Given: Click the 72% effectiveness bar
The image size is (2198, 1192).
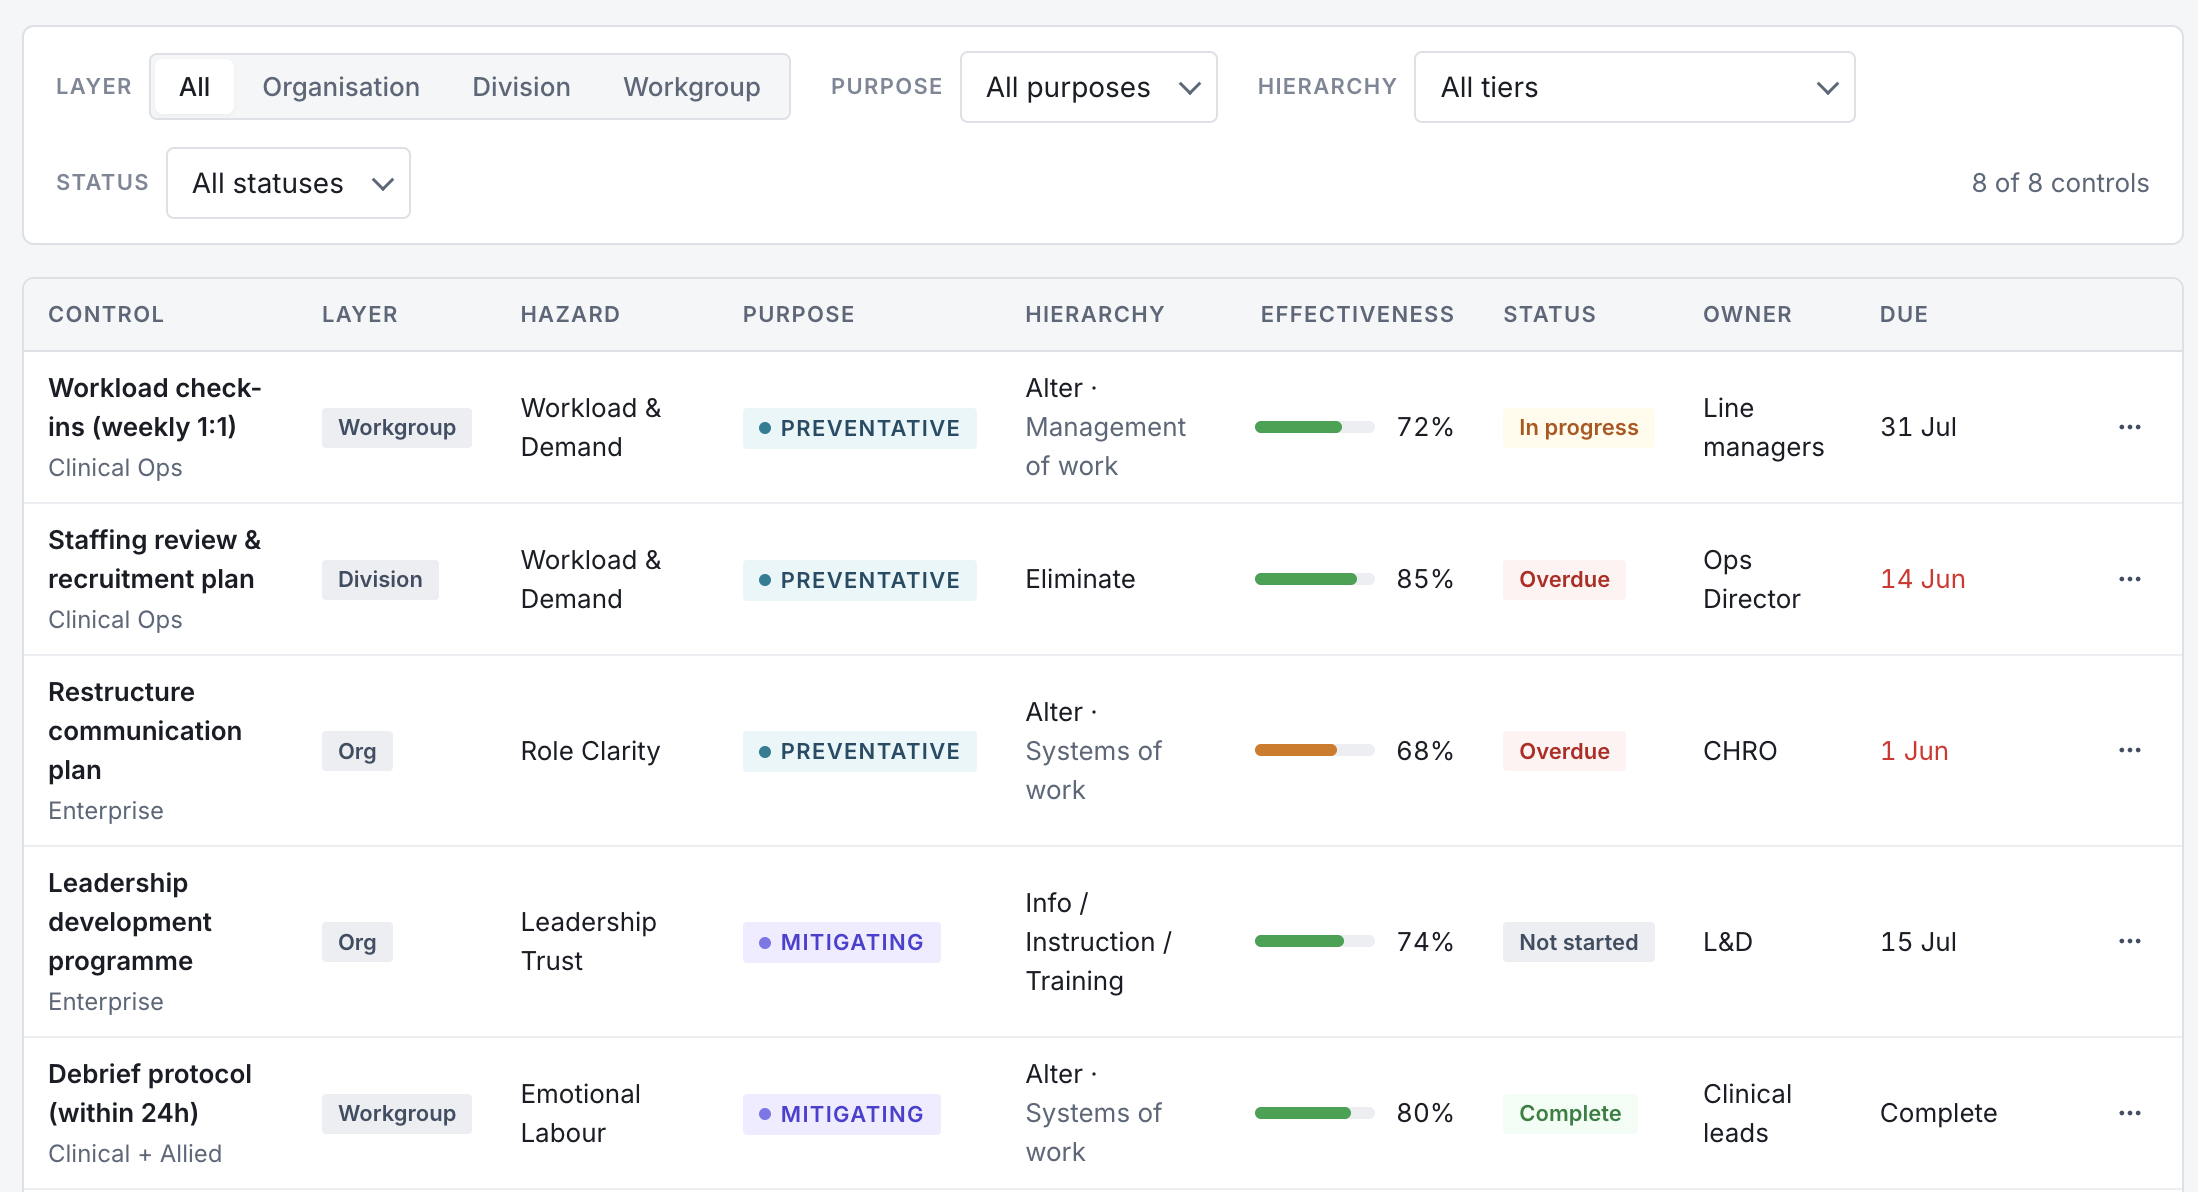Looking at the screenshot, I should [x=1315, y=427].
